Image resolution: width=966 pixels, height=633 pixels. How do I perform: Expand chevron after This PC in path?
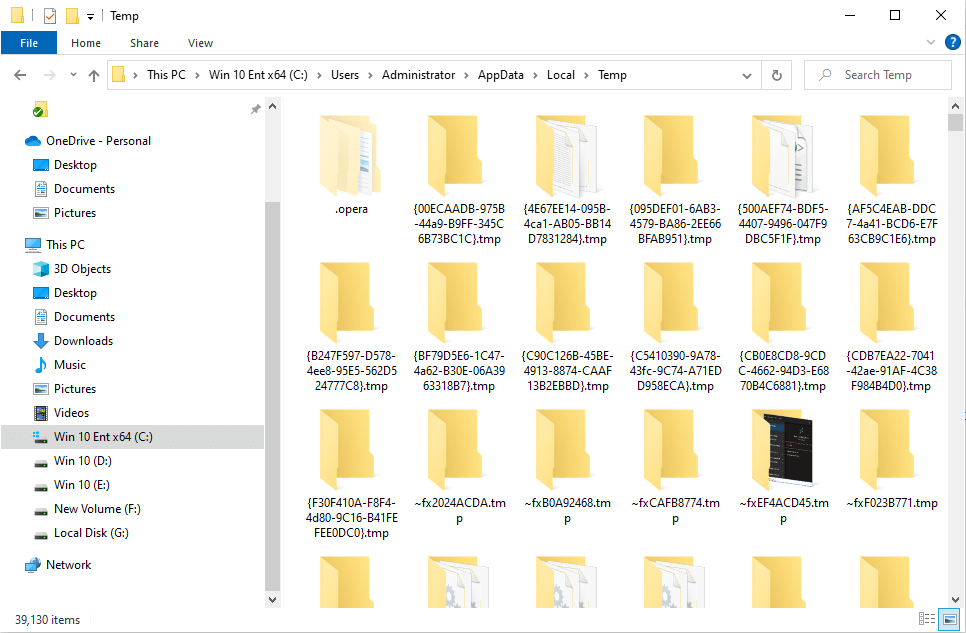197,75
